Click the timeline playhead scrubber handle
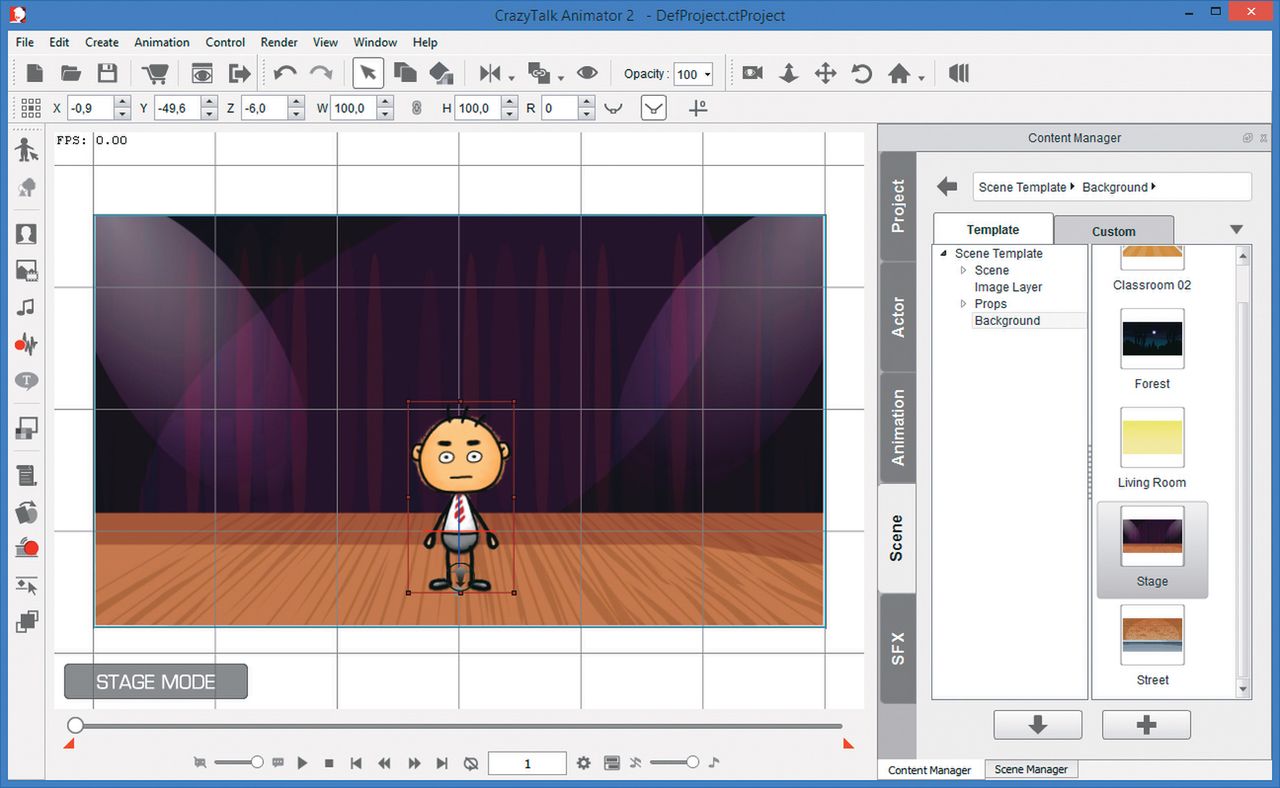This screenshot has height=788, width=1280. [x=75, y=726]
